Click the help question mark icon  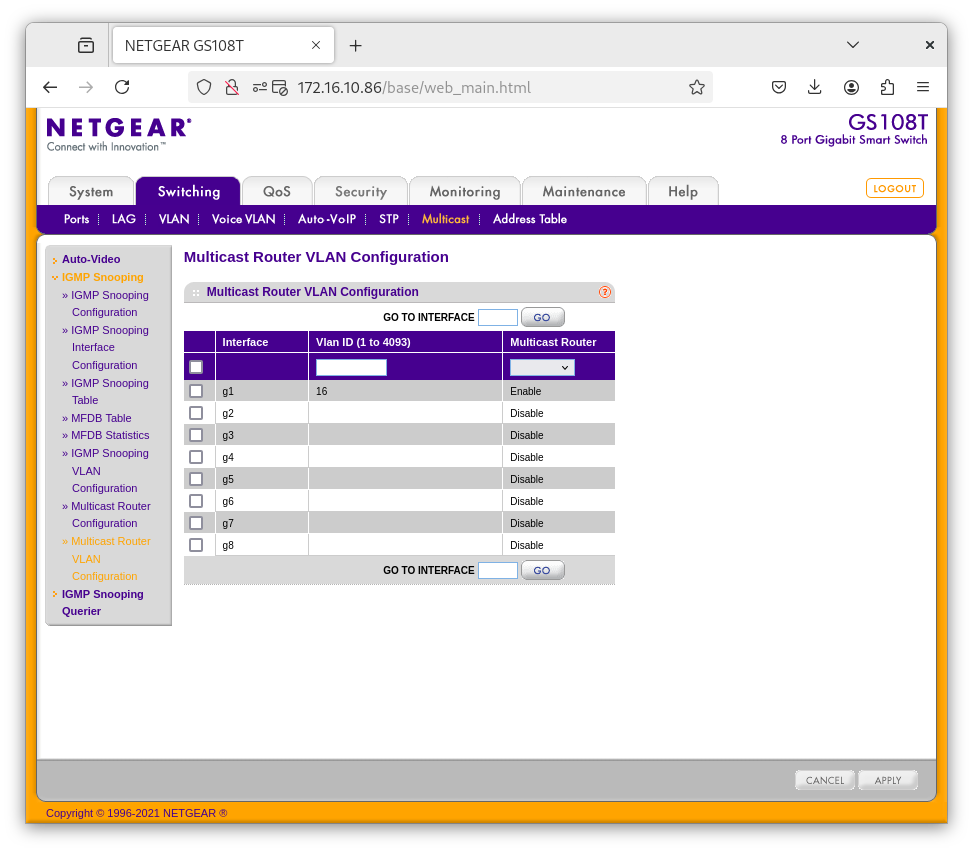coord(605,292)
